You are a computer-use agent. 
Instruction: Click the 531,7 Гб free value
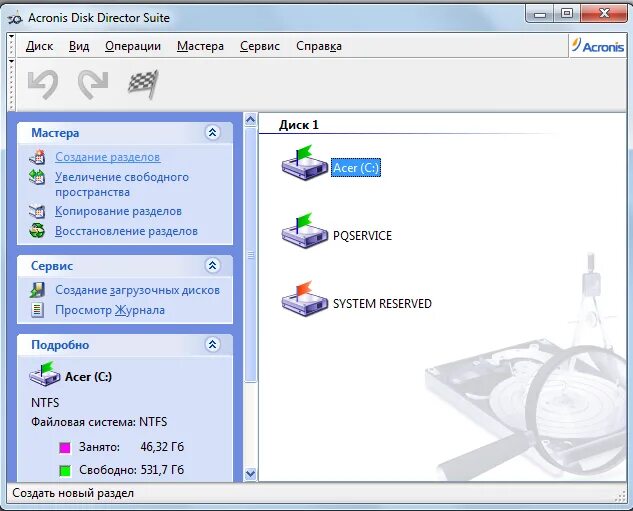(162, 470)
